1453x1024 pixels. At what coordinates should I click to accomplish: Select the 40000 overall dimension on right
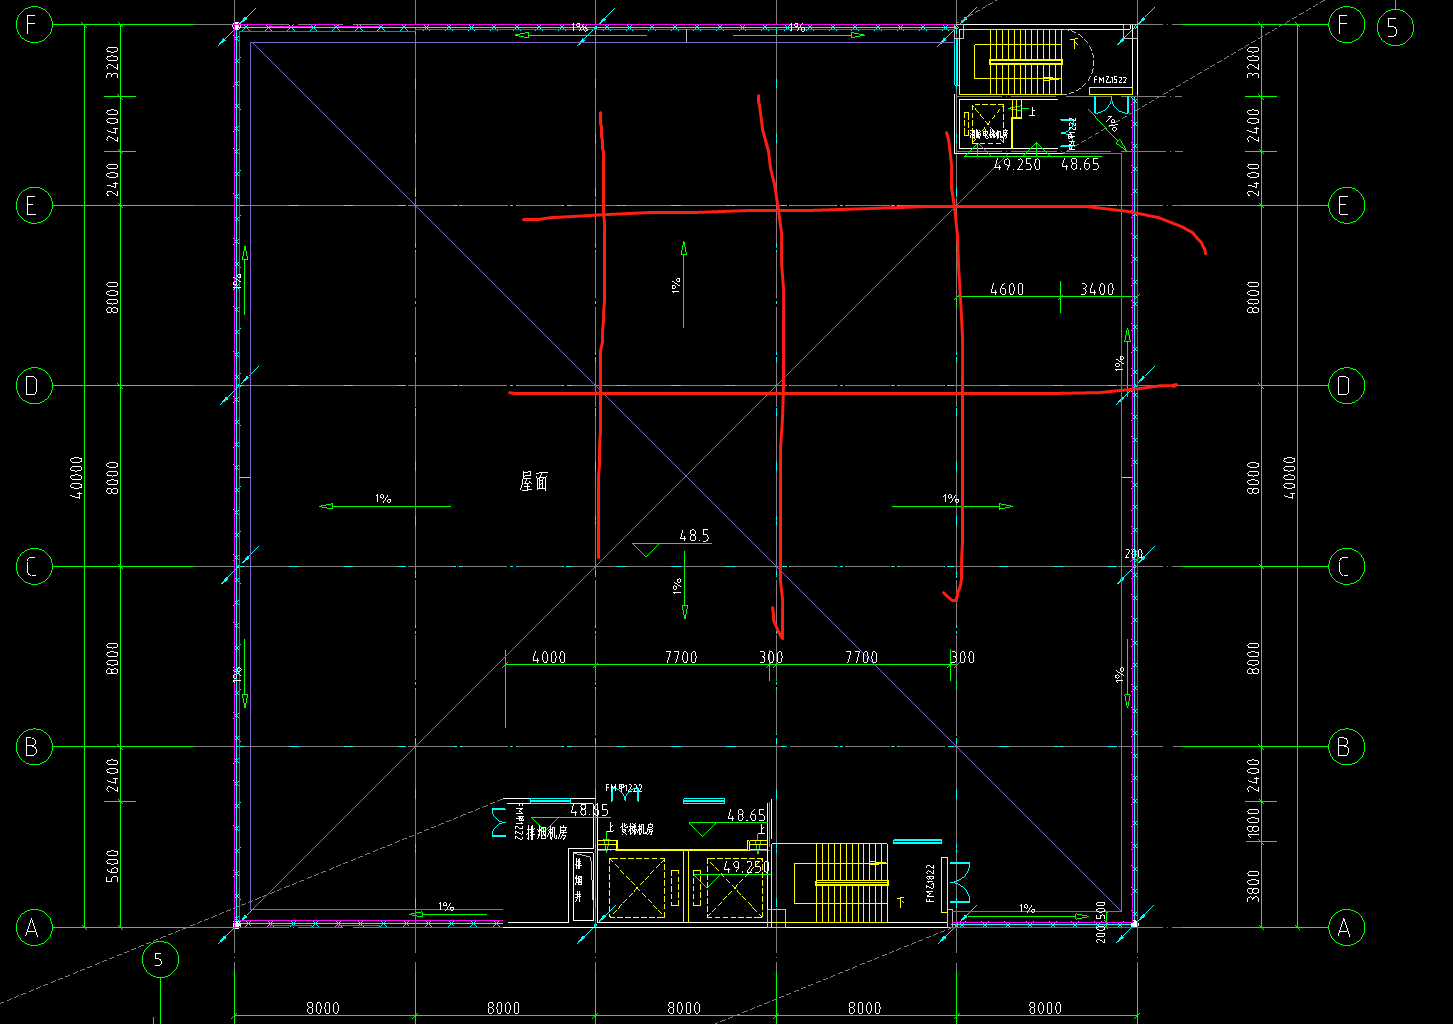click(1290, 478)
